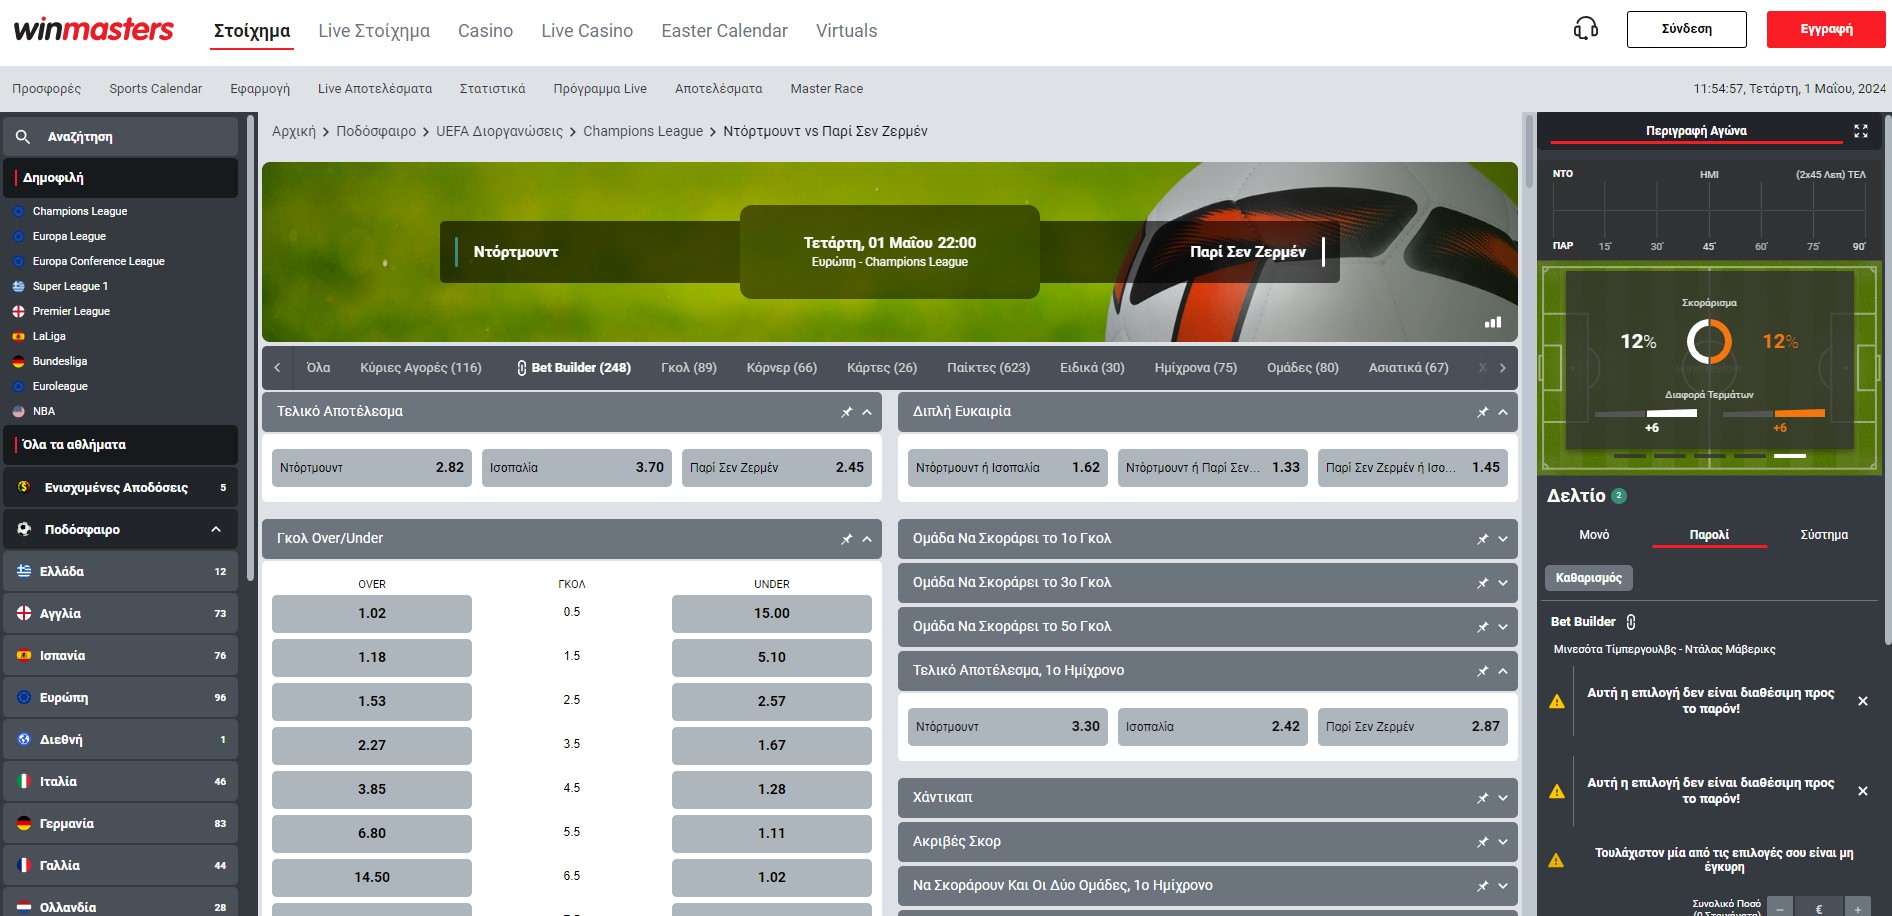Expand the match description panel fullscreen

coord(1860,130)
